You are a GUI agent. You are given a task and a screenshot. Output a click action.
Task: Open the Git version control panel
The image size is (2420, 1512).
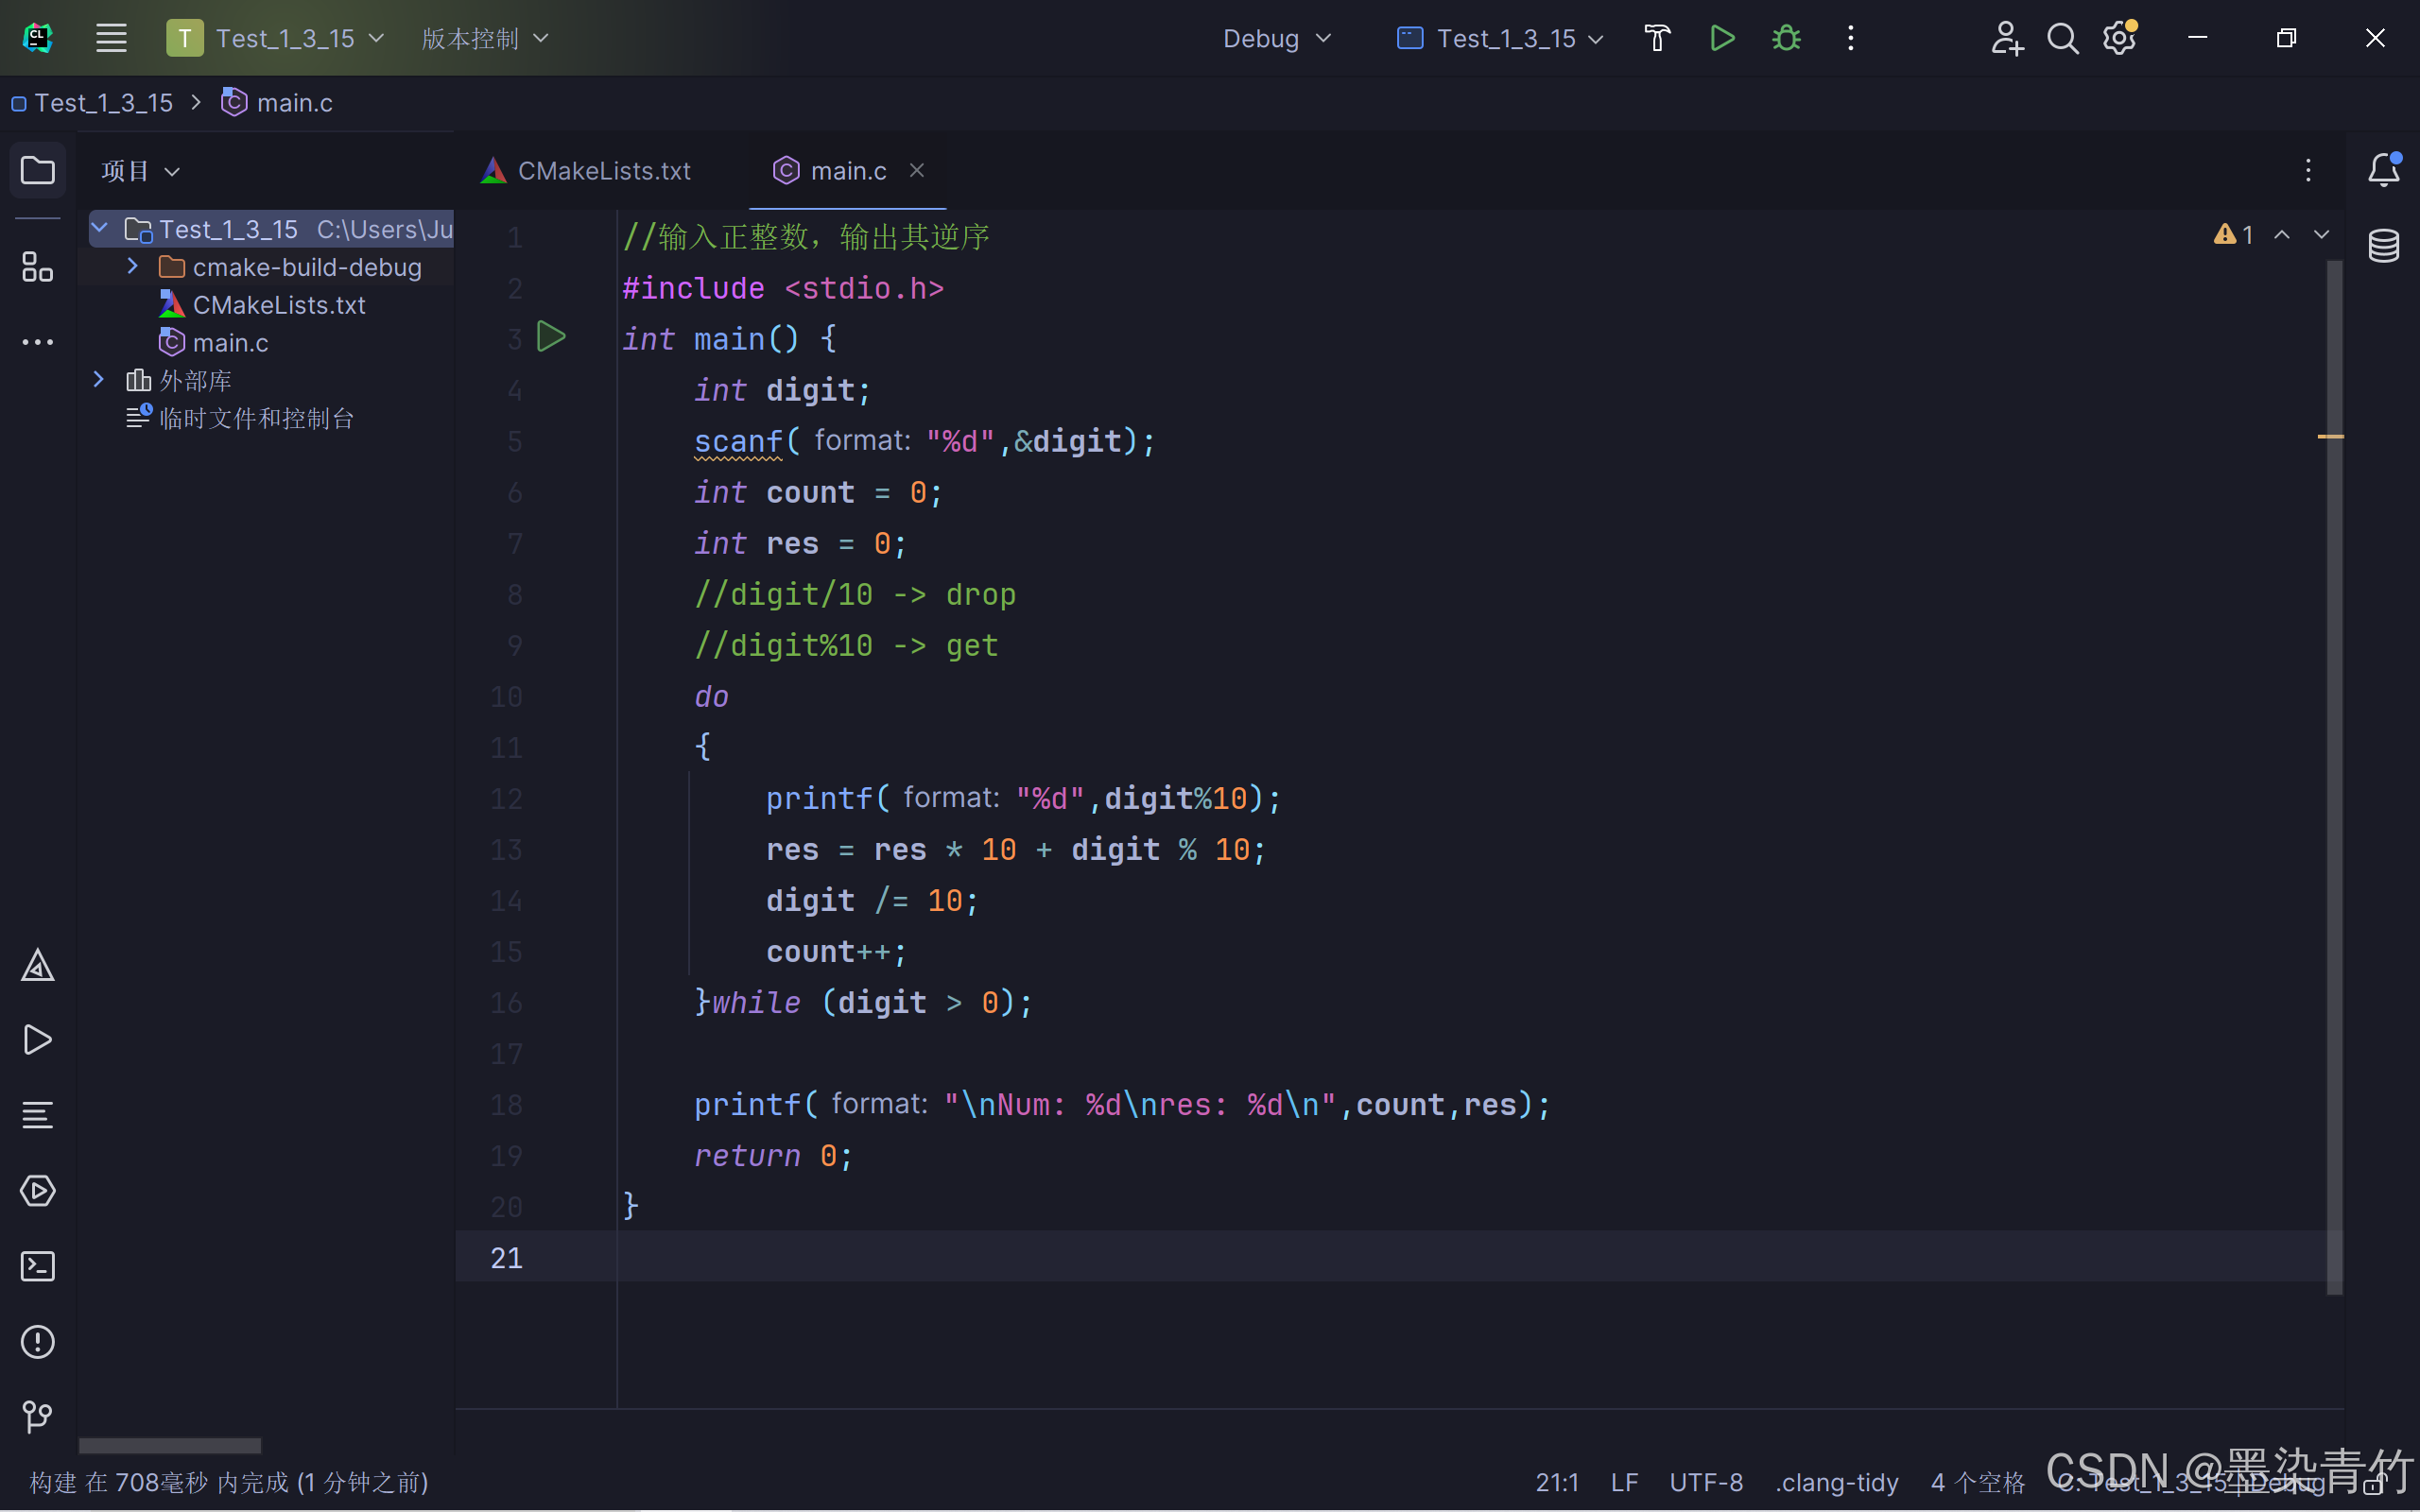point(37,1416)
